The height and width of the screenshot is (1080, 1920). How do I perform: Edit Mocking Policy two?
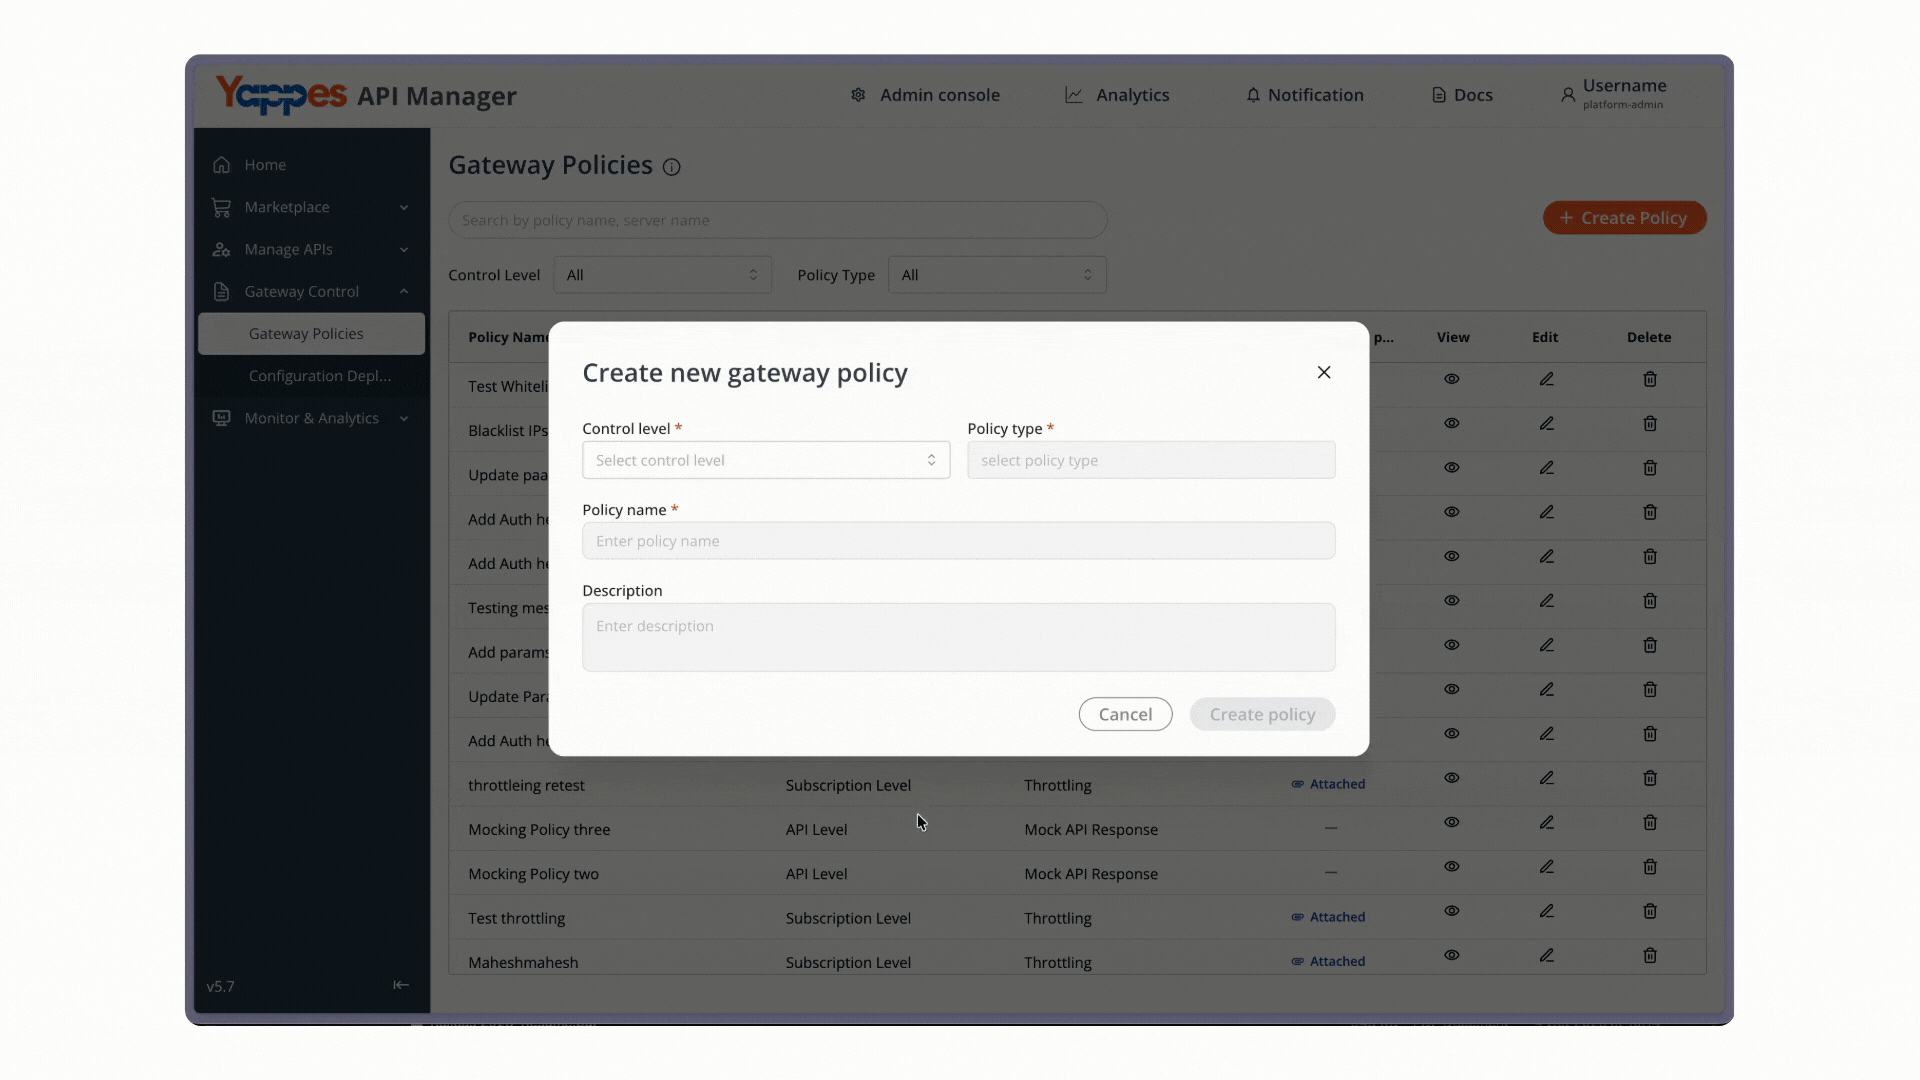coord(1546,866)
